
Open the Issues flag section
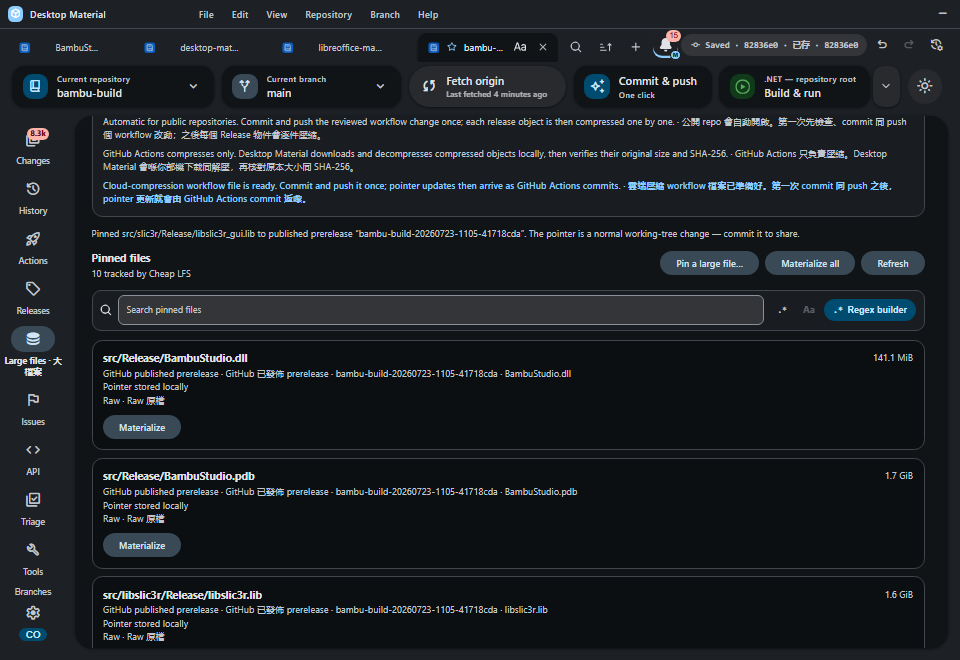click(x=33, y=410)
